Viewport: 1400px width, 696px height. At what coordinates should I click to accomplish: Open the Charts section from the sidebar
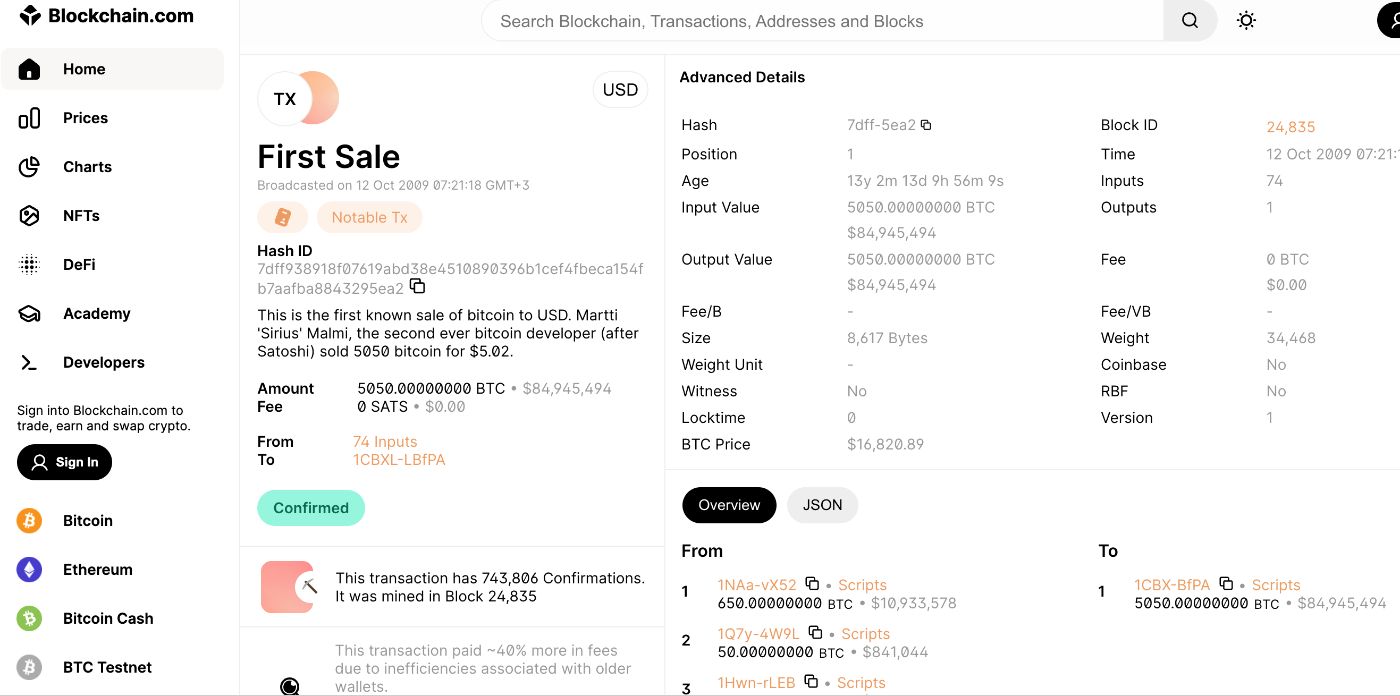coord(87,166)
